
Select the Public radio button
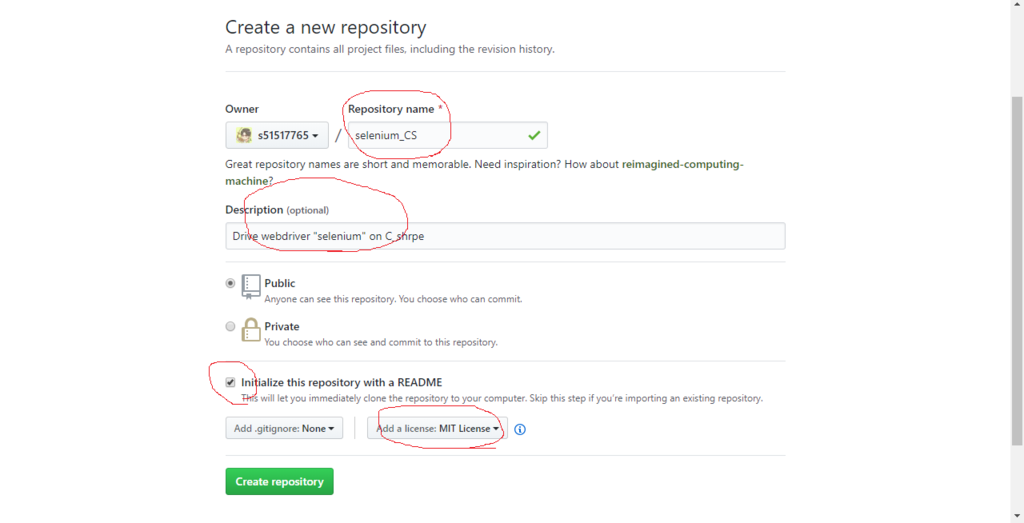230,283
